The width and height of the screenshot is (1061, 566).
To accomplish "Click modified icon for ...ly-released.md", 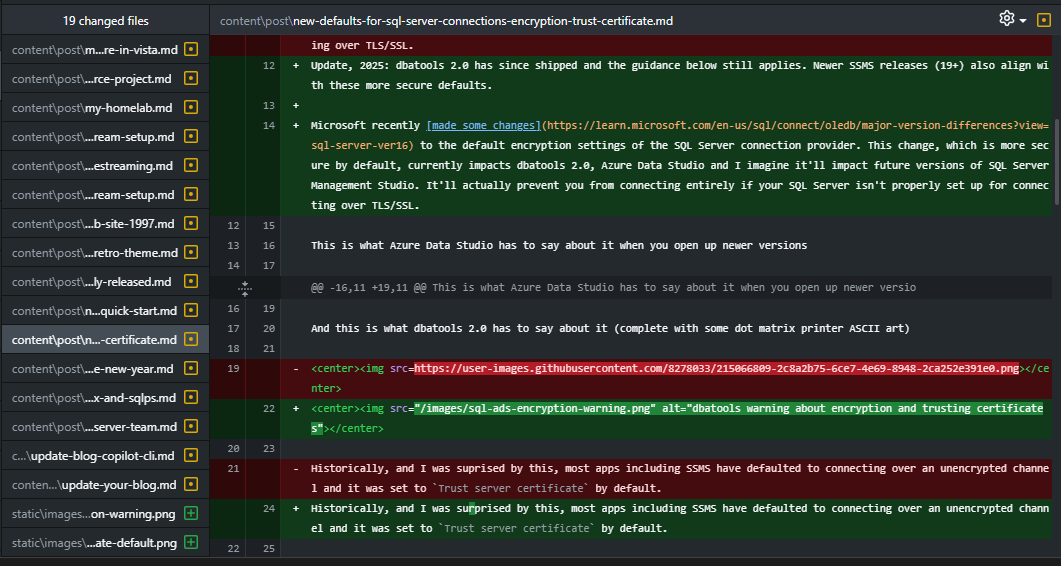I will [191, 282].
